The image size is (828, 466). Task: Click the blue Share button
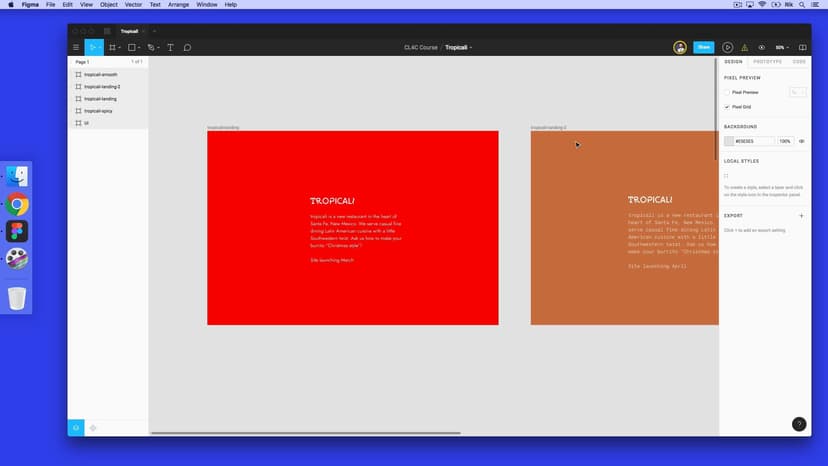(x=703, y=47)
